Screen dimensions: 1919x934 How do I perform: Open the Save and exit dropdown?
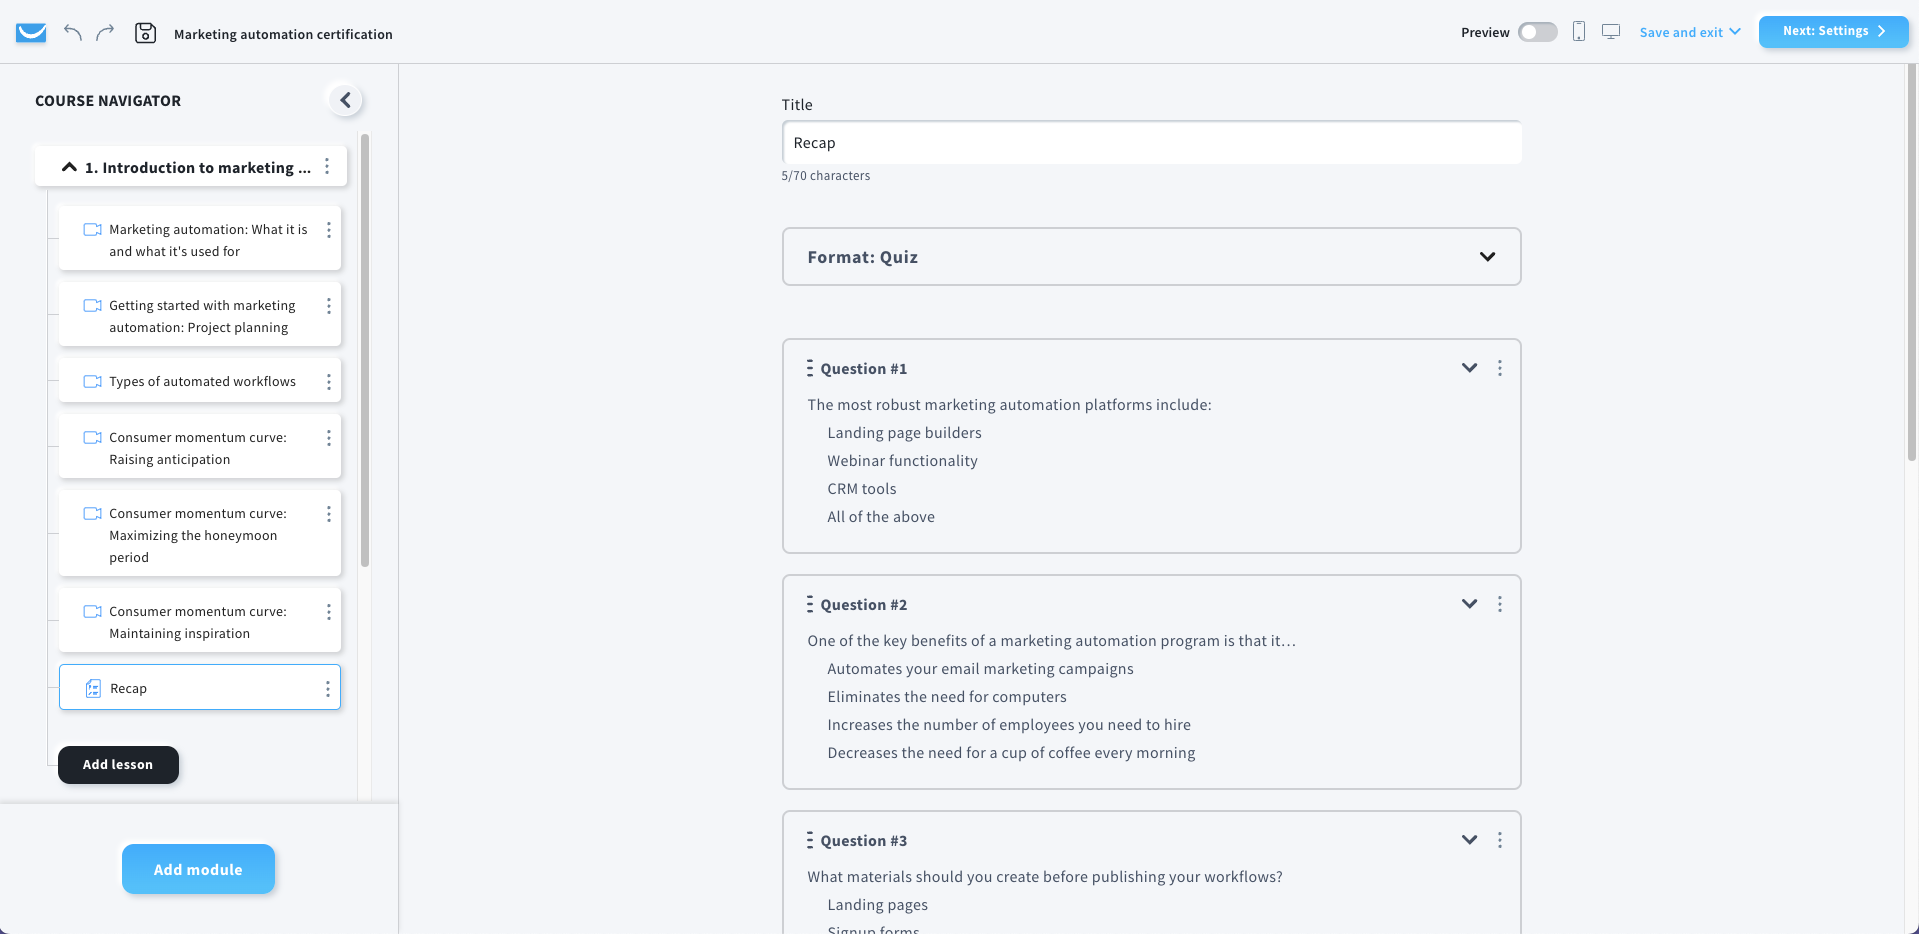pyautogui.click(x=1690, y=32)
